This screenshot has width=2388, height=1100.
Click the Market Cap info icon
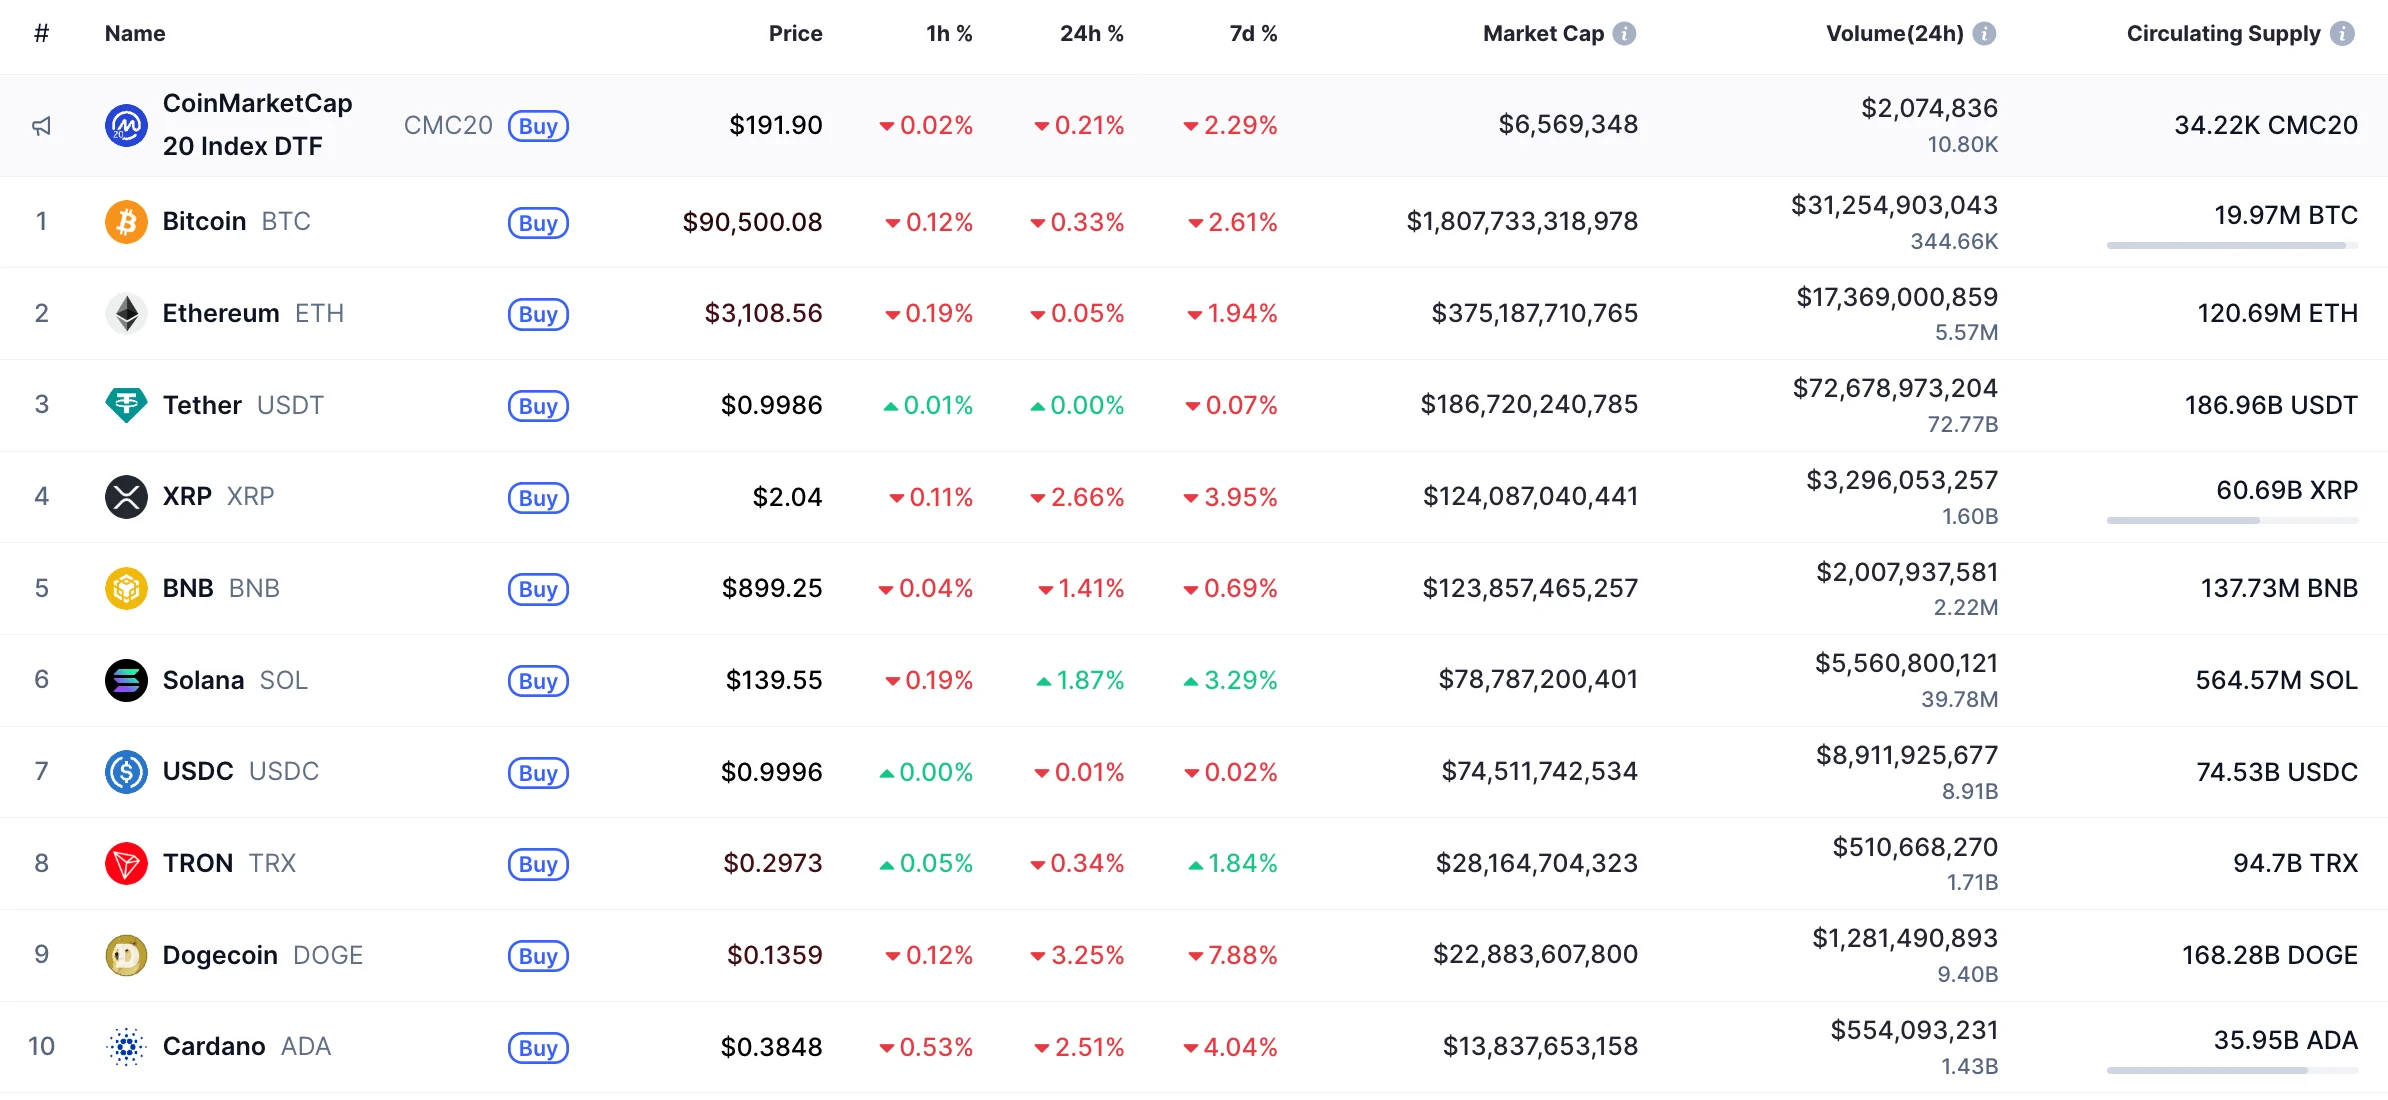[1625, 34]
